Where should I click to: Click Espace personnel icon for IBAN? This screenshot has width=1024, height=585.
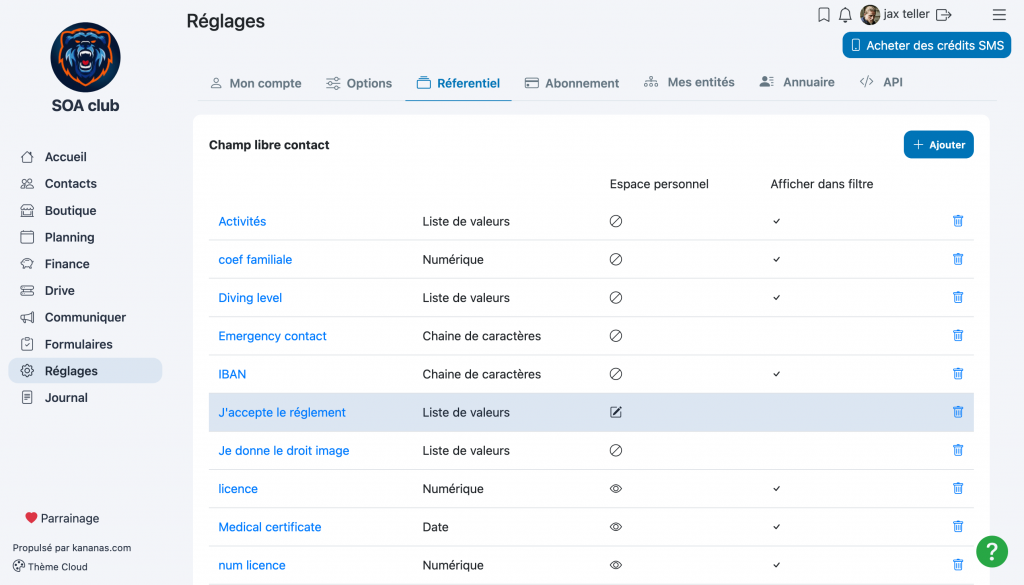(x=616, y=374)
